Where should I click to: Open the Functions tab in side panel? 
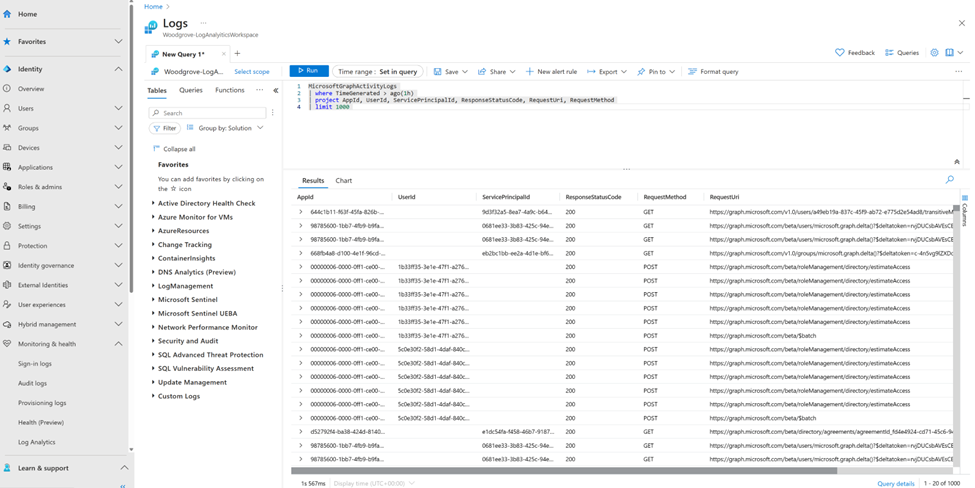point(229,90)
